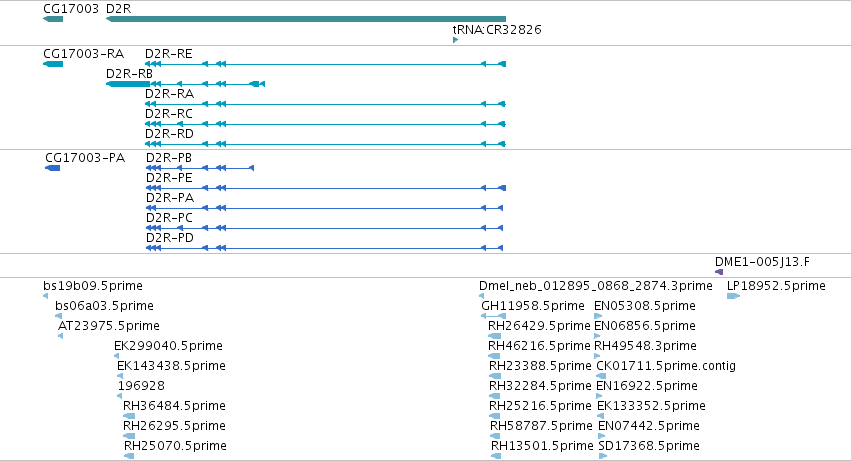Image resolution: width=851 pixels, height=461 pixels.
Task: Select the CG17003 gene bar
Action: 53,20
